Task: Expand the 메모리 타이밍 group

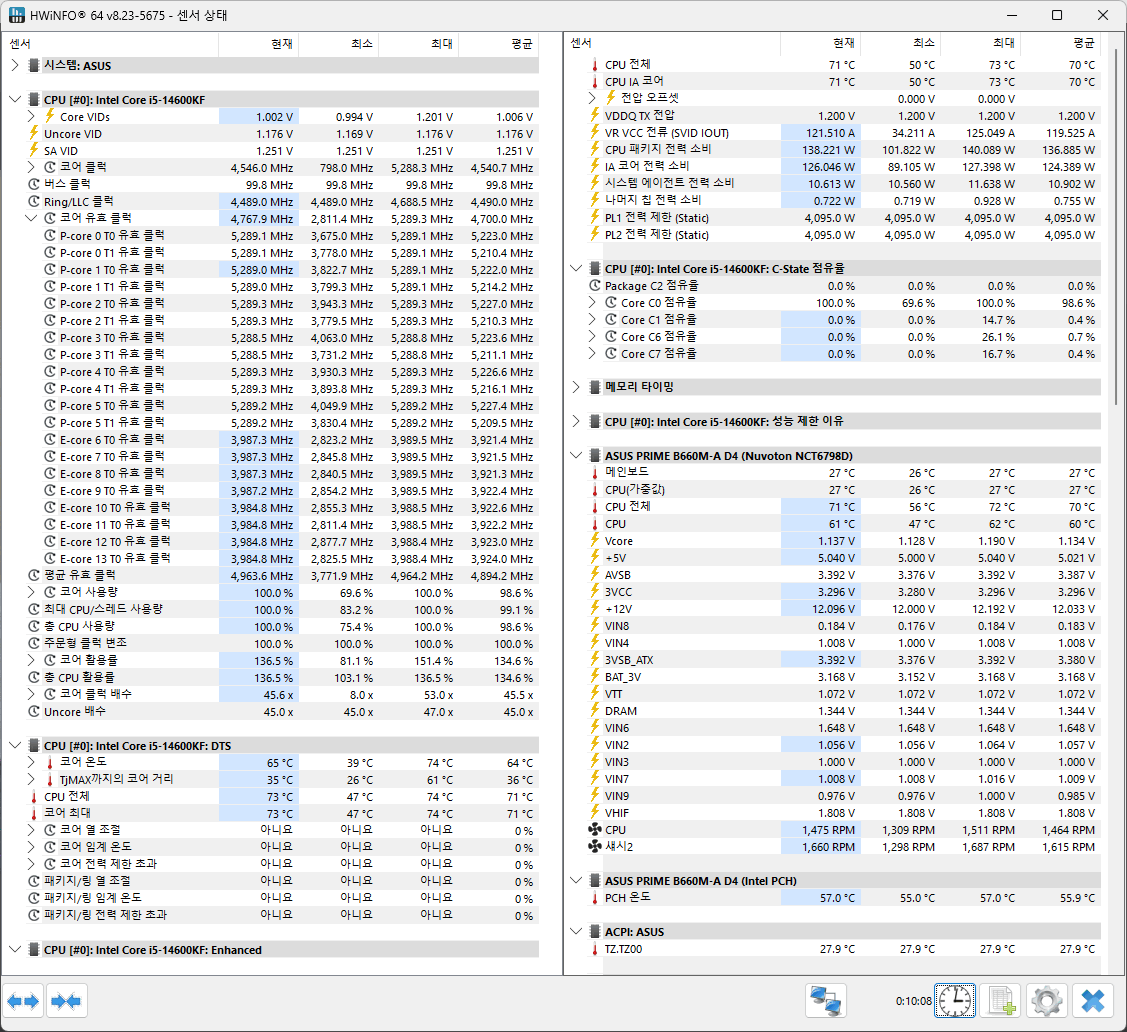Action: 576,387
